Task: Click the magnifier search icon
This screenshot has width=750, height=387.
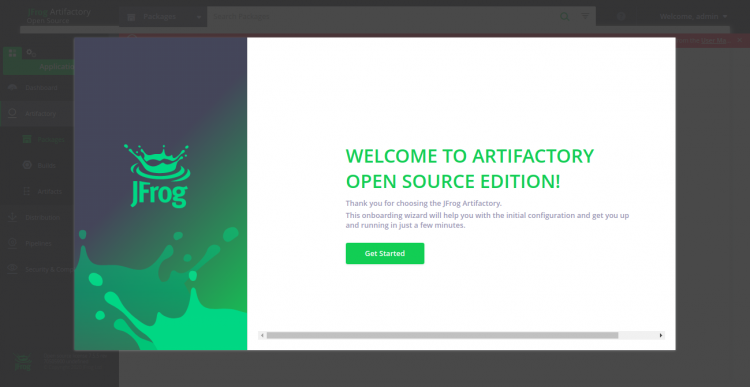Action: 564,17
